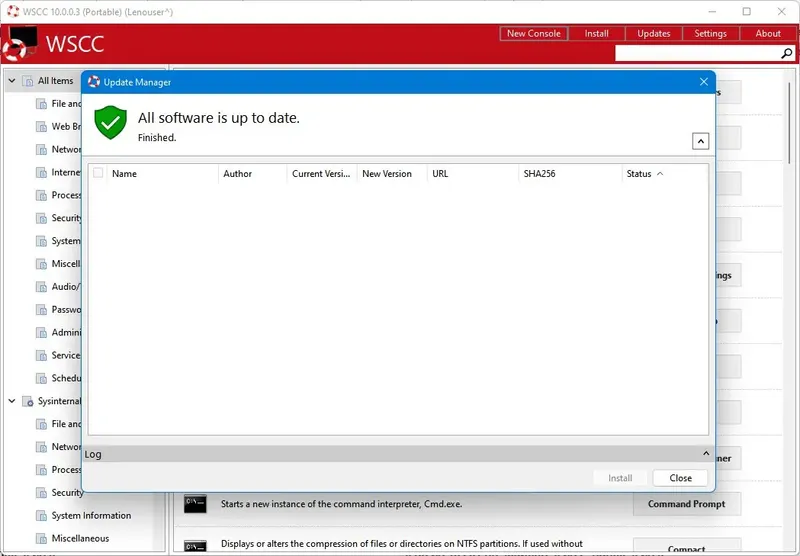Click the first System category icon
Image resolution: width=800 pixels, height=556 pixels.
[41, 241]
